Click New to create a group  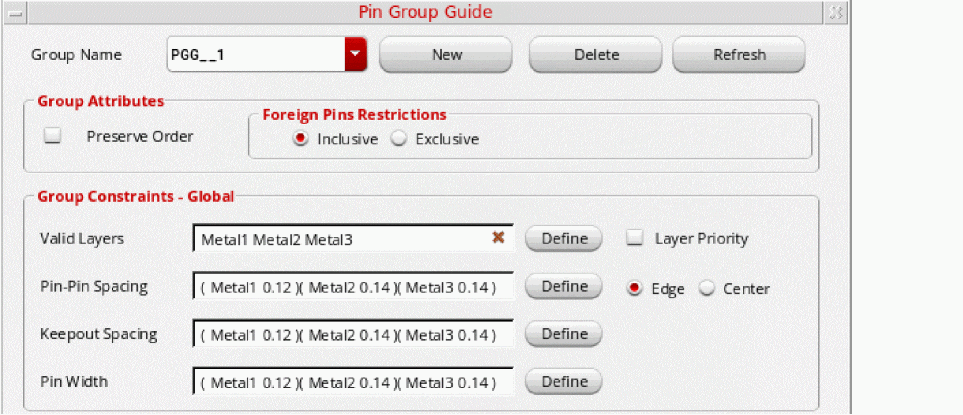point(446,55)
